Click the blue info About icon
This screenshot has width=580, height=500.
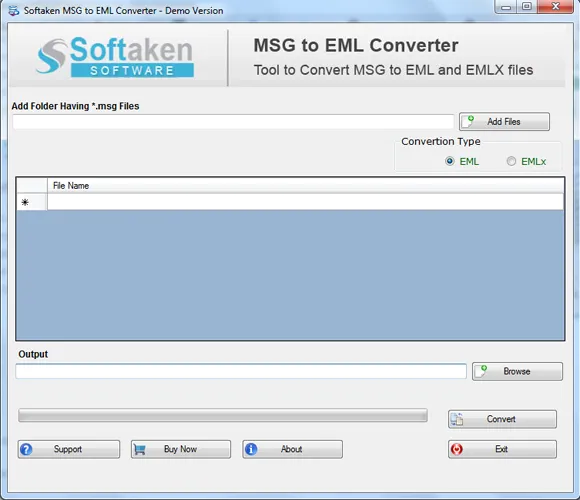point(251,449)
